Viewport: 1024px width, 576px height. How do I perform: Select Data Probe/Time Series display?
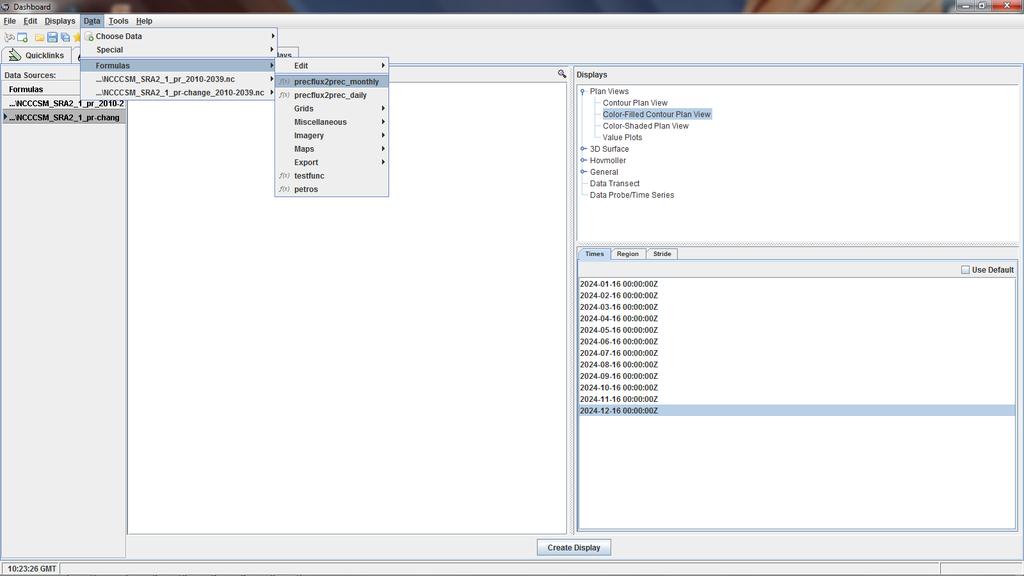pos(632,195)
